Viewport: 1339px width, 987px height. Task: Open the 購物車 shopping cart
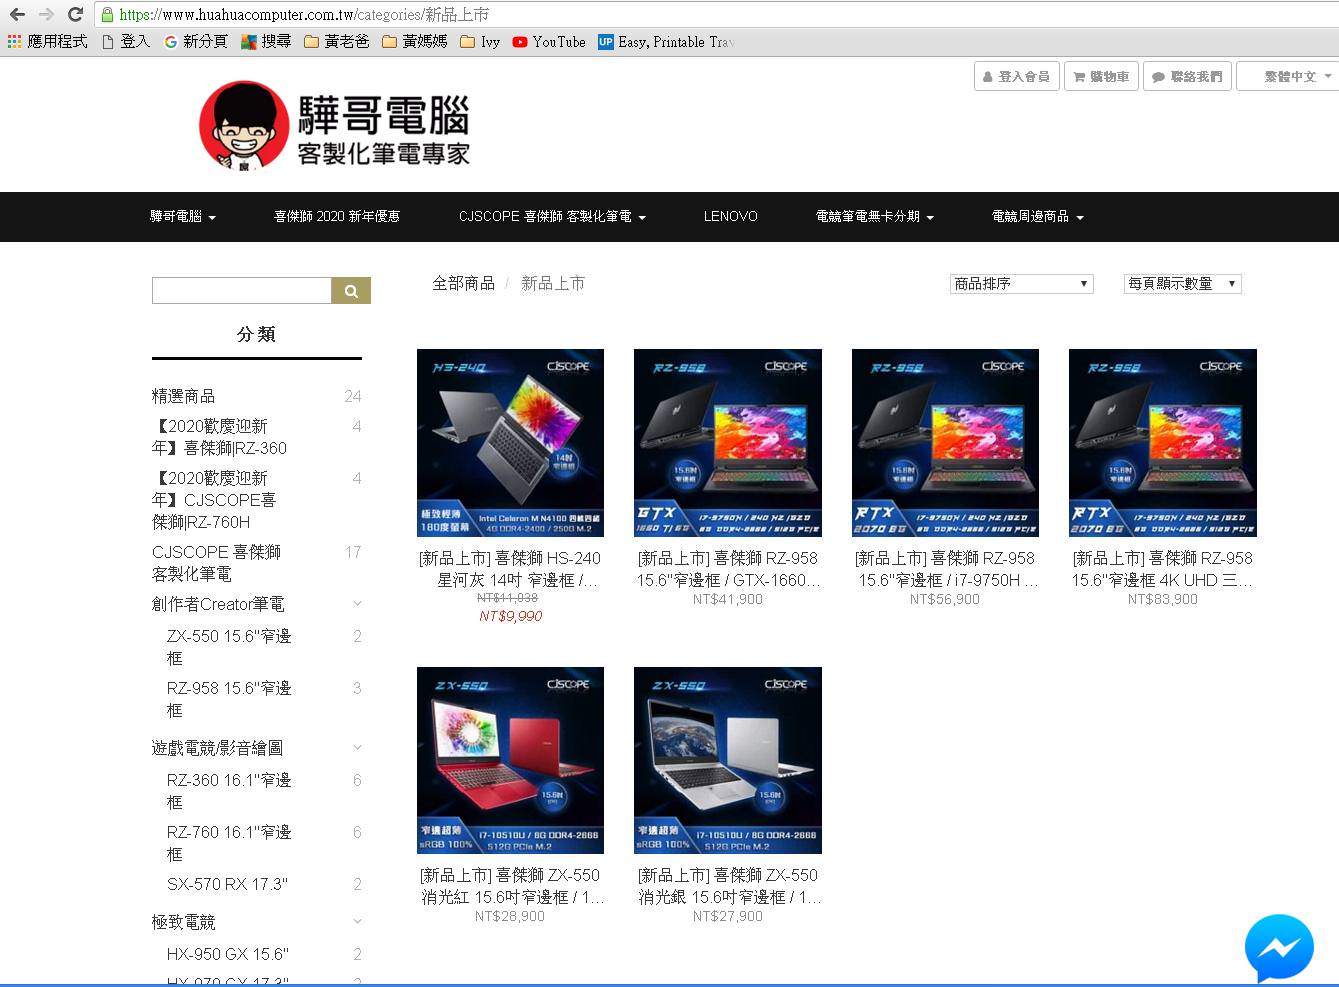pyautogui.click(x=1100, y=76)
